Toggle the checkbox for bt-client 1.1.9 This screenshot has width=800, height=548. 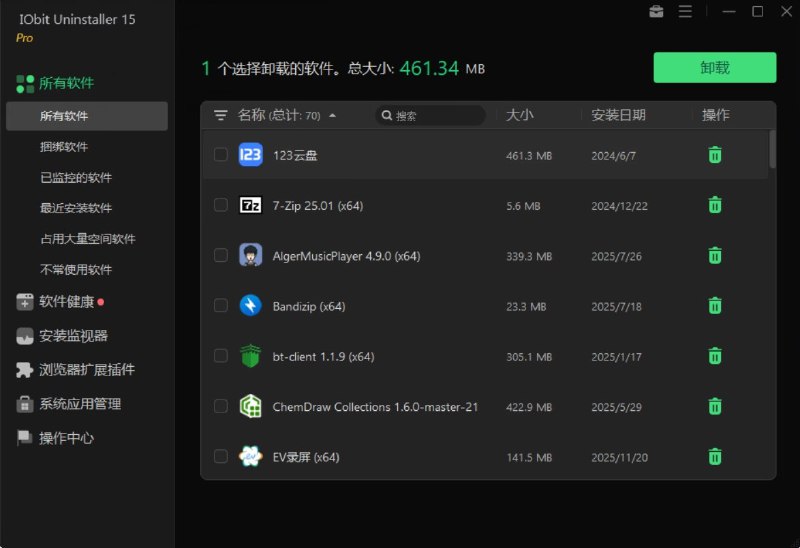(x=221, y=356)
